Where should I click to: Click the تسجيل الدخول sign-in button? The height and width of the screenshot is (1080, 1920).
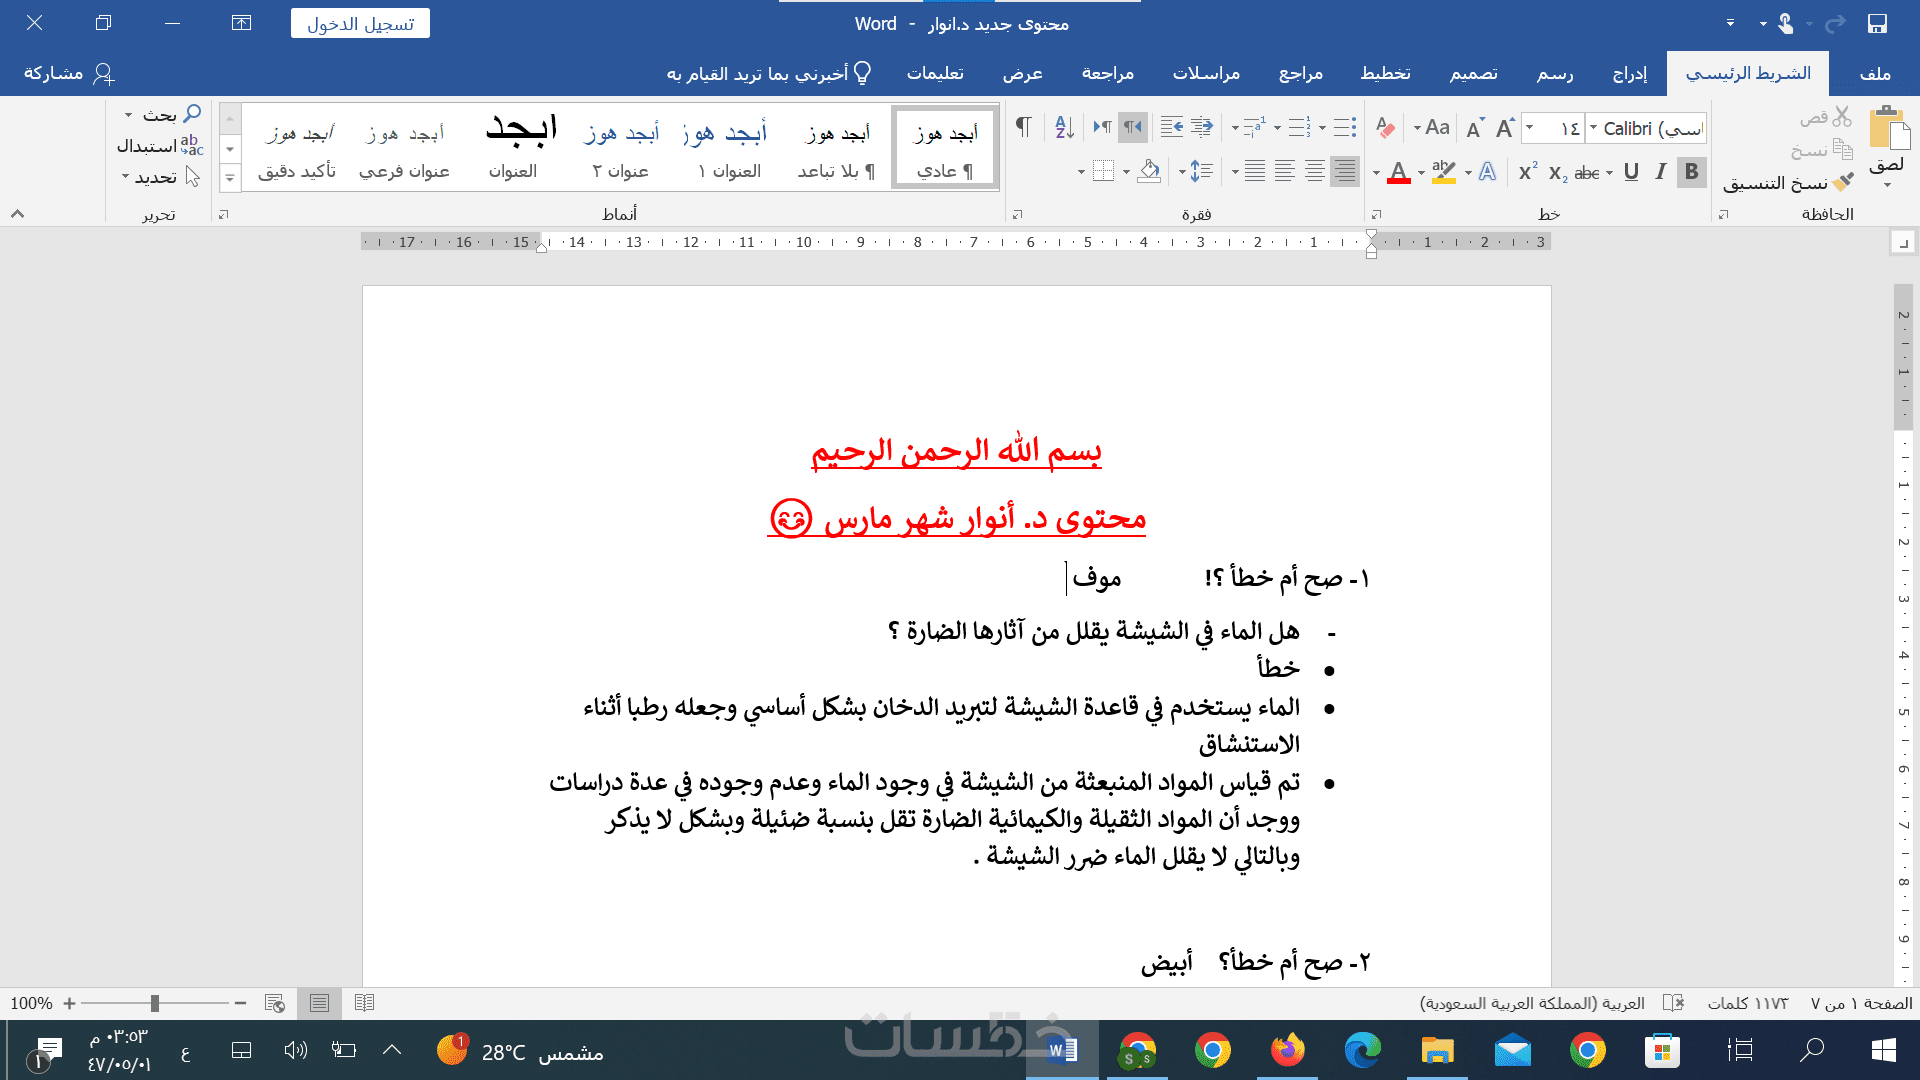point(360,23)
